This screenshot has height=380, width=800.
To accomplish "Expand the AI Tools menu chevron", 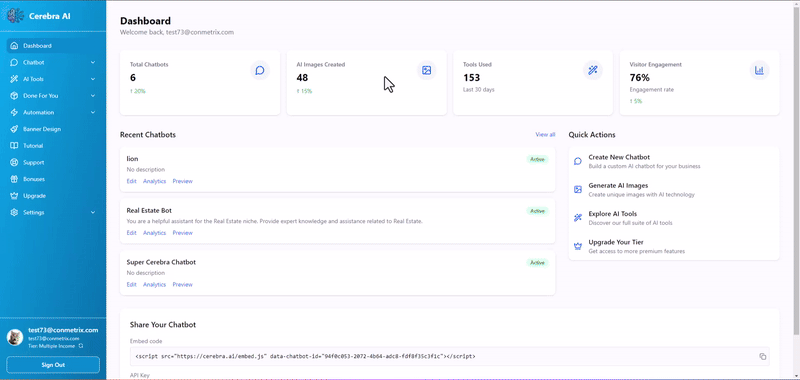I will 93,79.
